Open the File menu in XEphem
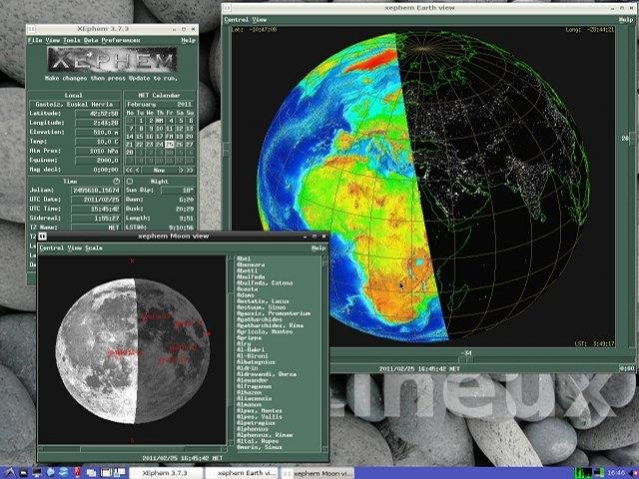Screen dimensions: 639x479 tap(34, 41)
